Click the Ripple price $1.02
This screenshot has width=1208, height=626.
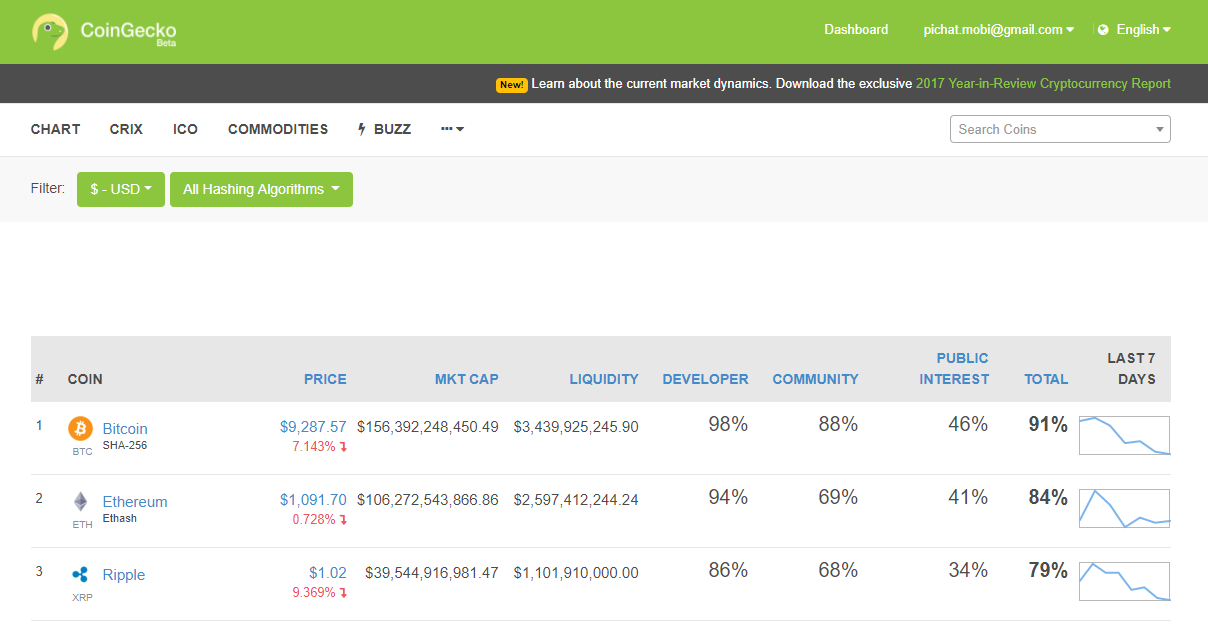(328, 573)
